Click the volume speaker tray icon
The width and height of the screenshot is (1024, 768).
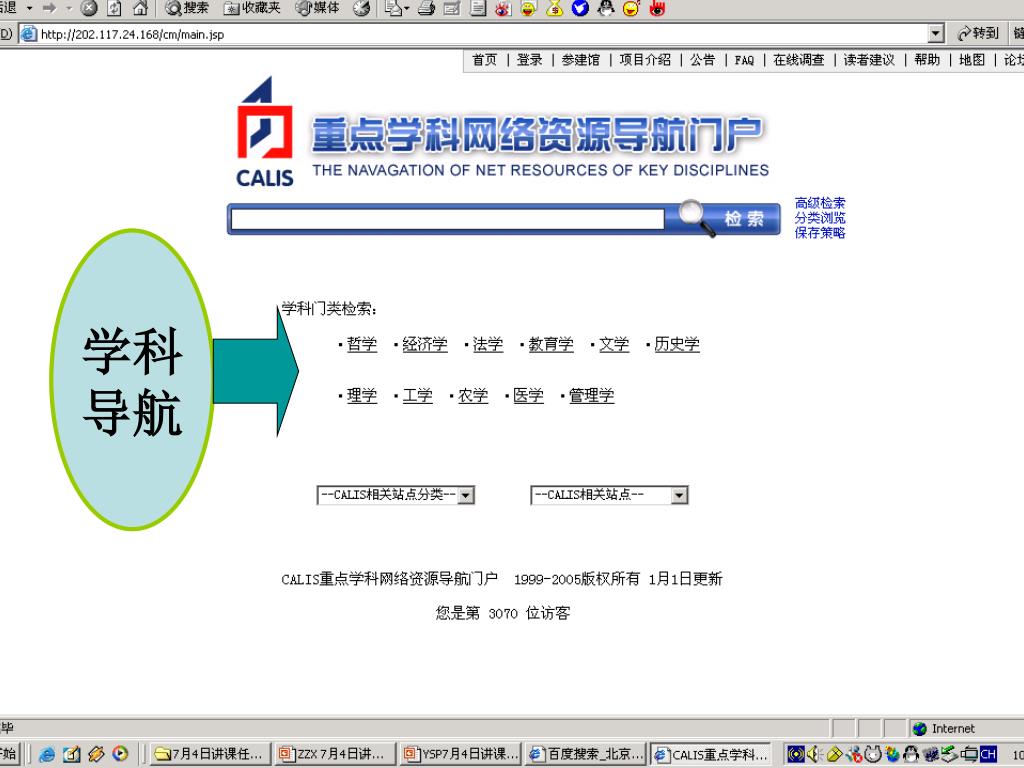814,754
